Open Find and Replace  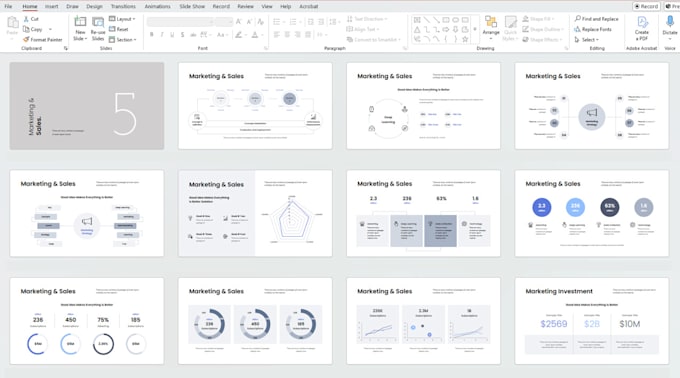596,19
